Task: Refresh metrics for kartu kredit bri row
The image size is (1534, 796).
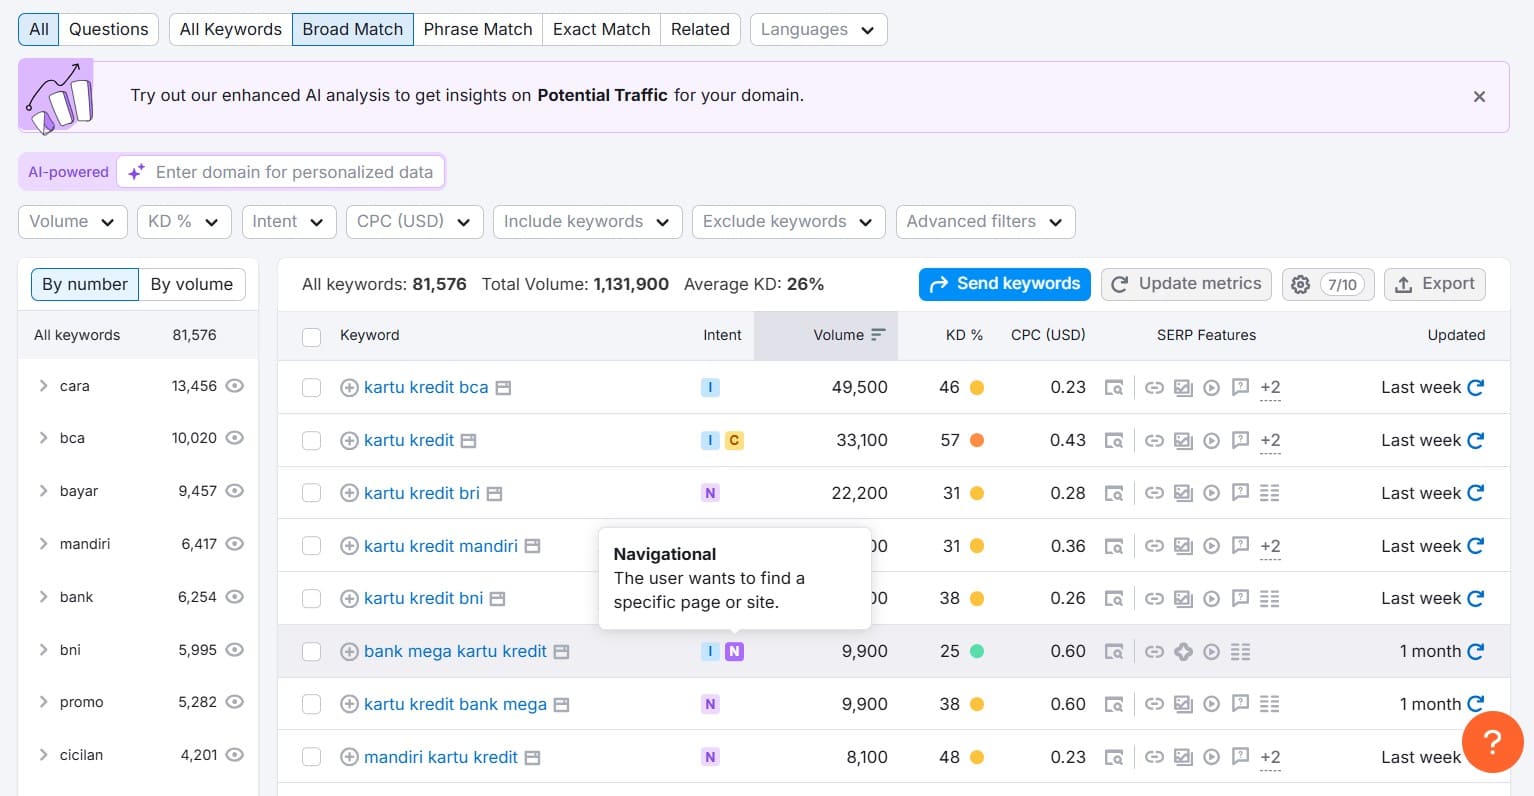Action: (1475, 493)
